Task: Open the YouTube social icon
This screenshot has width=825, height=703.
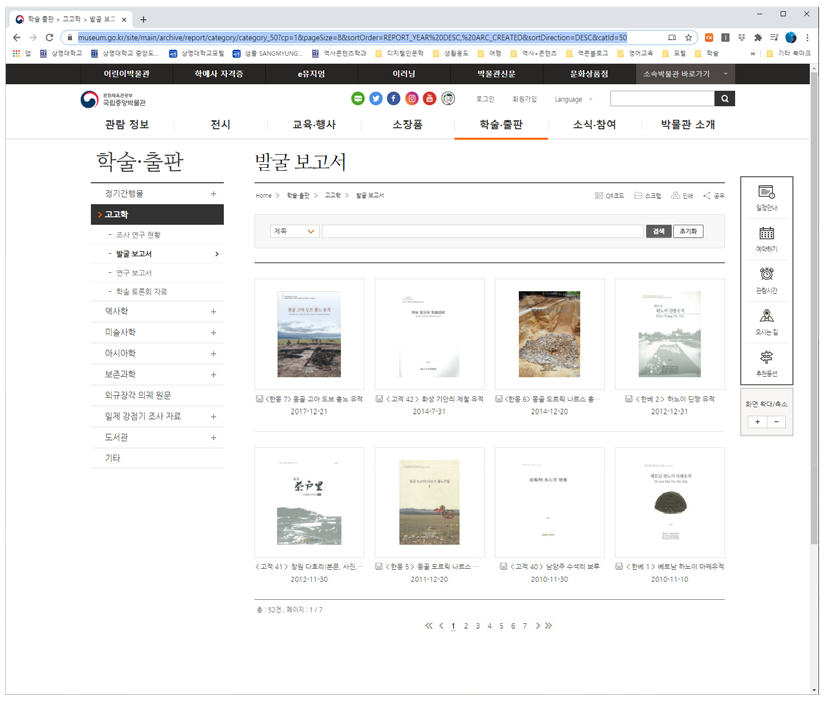Action: point(430,98)
